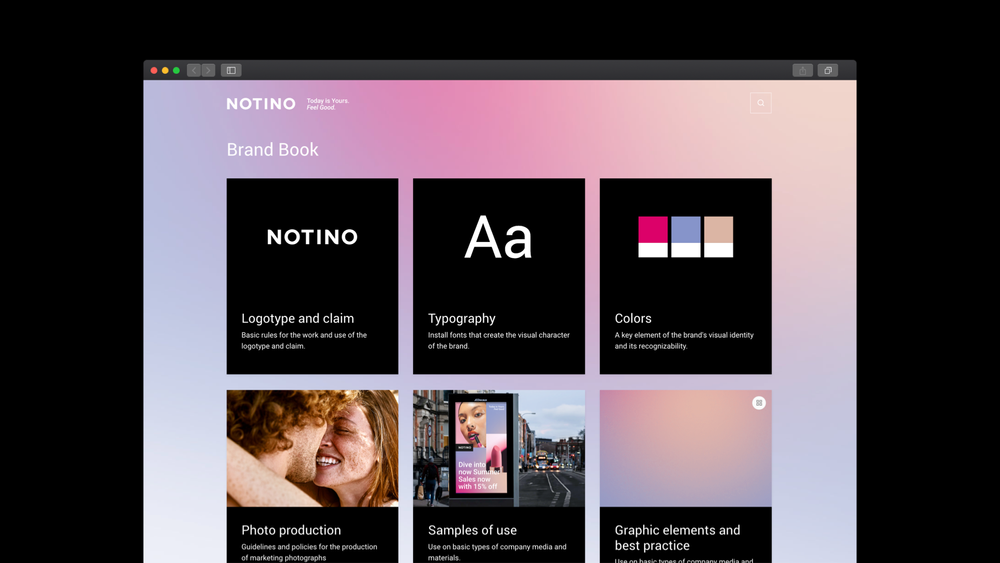This screenshot has height=563, width=1000.
Task: Open the Photo production card title
Action: [291, 530]
